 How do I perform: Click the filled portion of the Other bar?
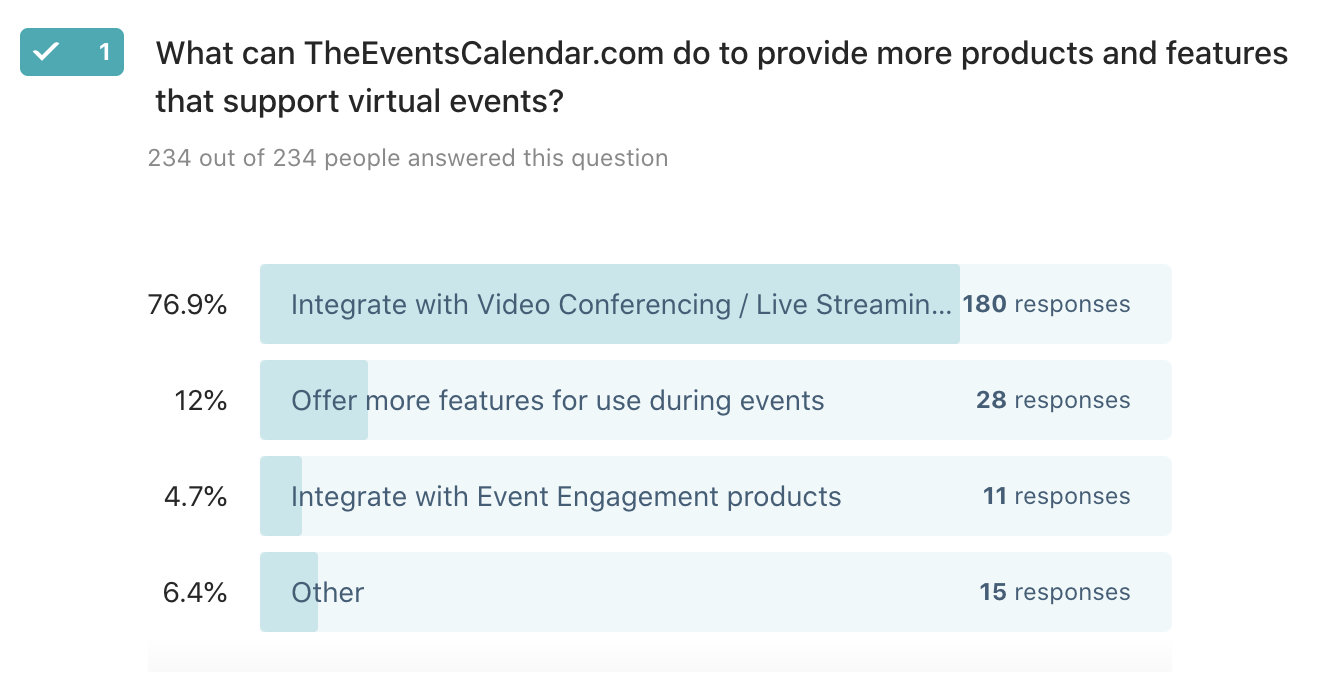coord(289,592)
